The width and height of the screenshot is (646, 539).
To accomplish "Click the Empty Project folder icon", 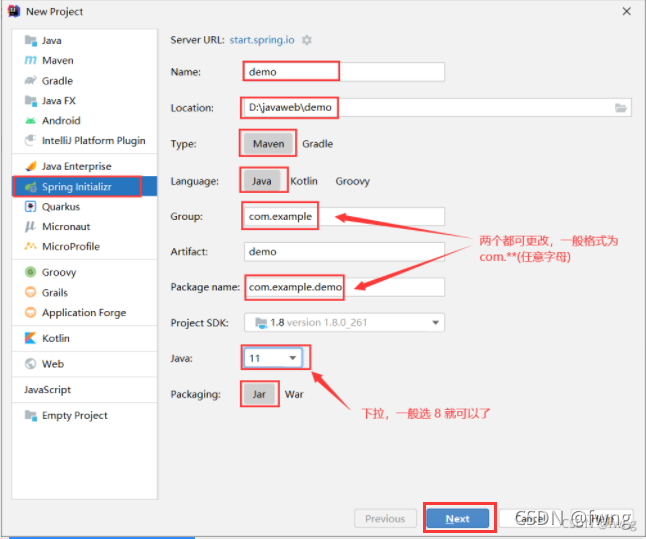I will click(30, 415).
